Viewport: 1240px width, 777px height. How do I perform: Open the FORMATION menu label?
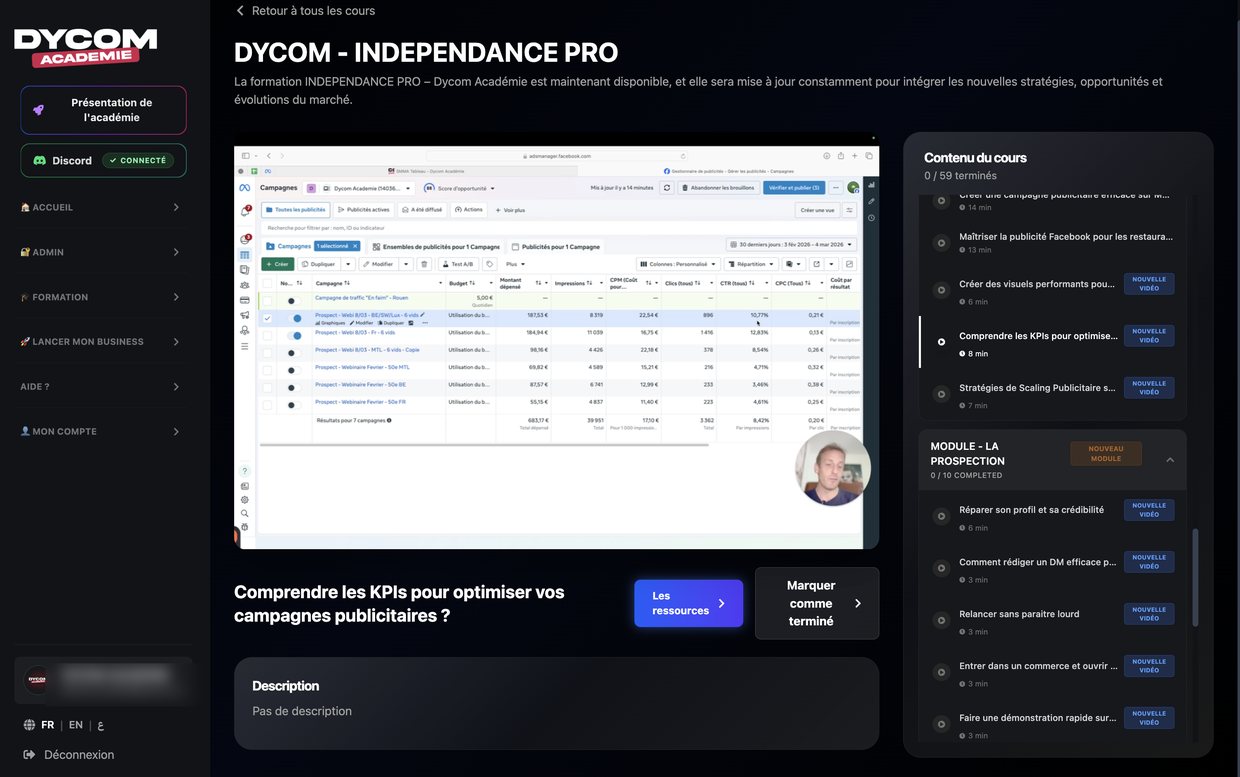coord(60,297)
